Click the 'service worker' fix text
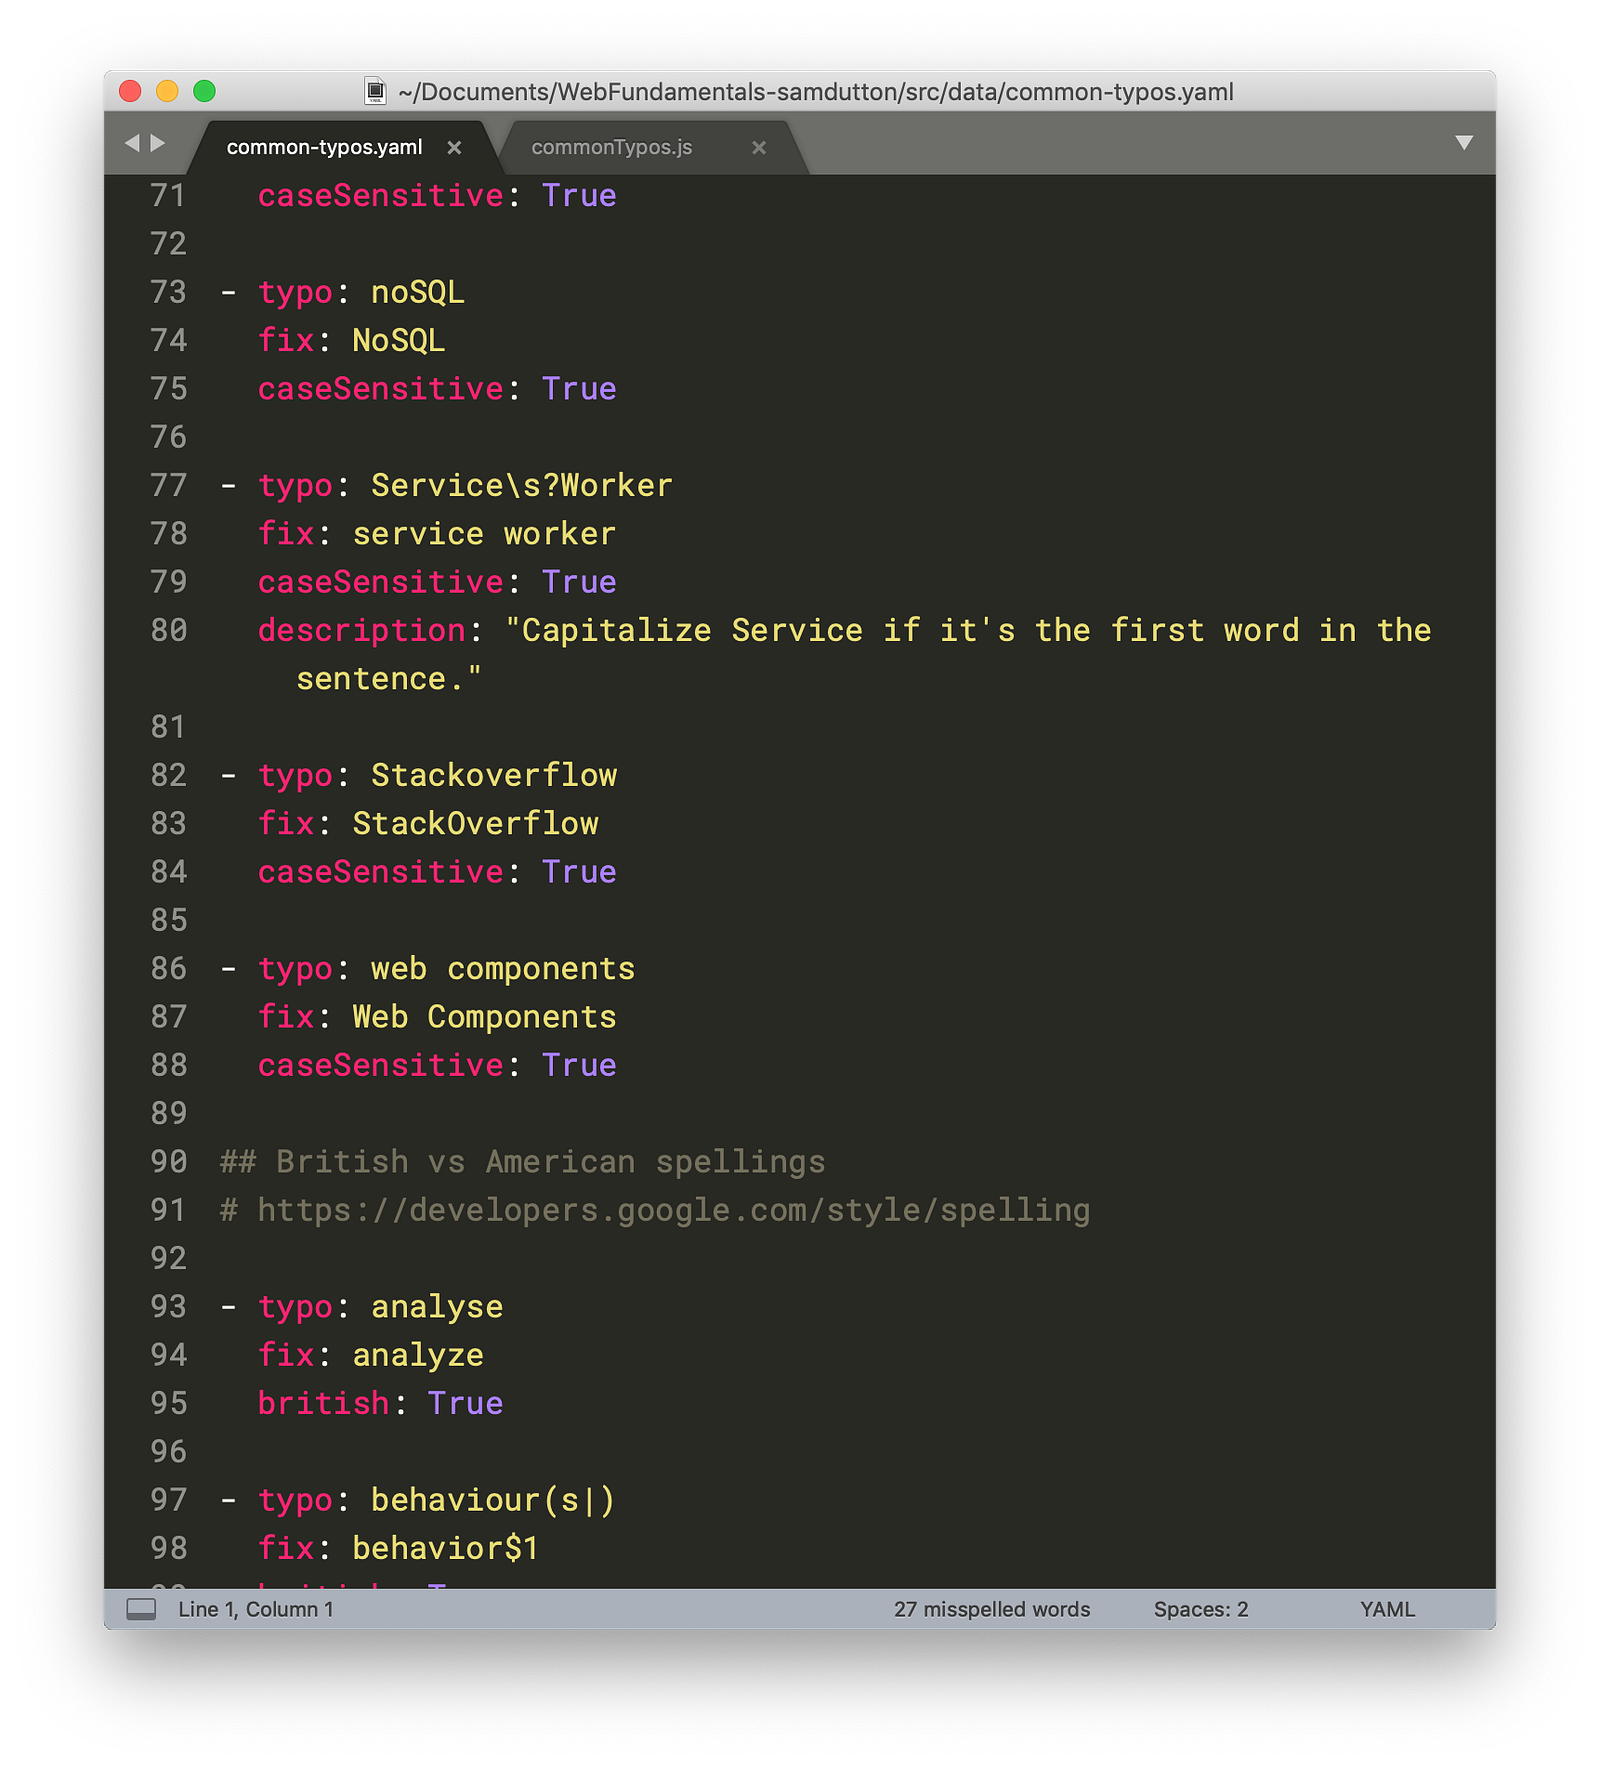 point(484,534)
